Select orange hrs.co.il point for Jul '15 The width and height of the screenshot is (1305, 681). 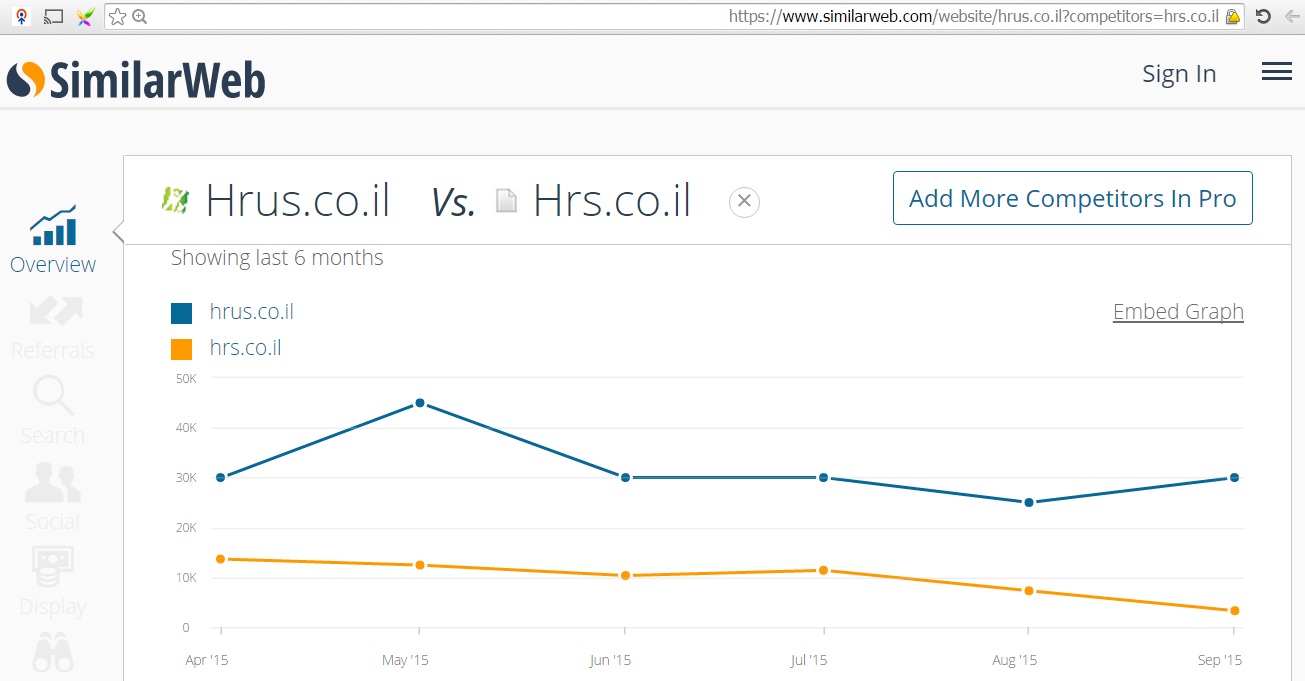(823, 570)
